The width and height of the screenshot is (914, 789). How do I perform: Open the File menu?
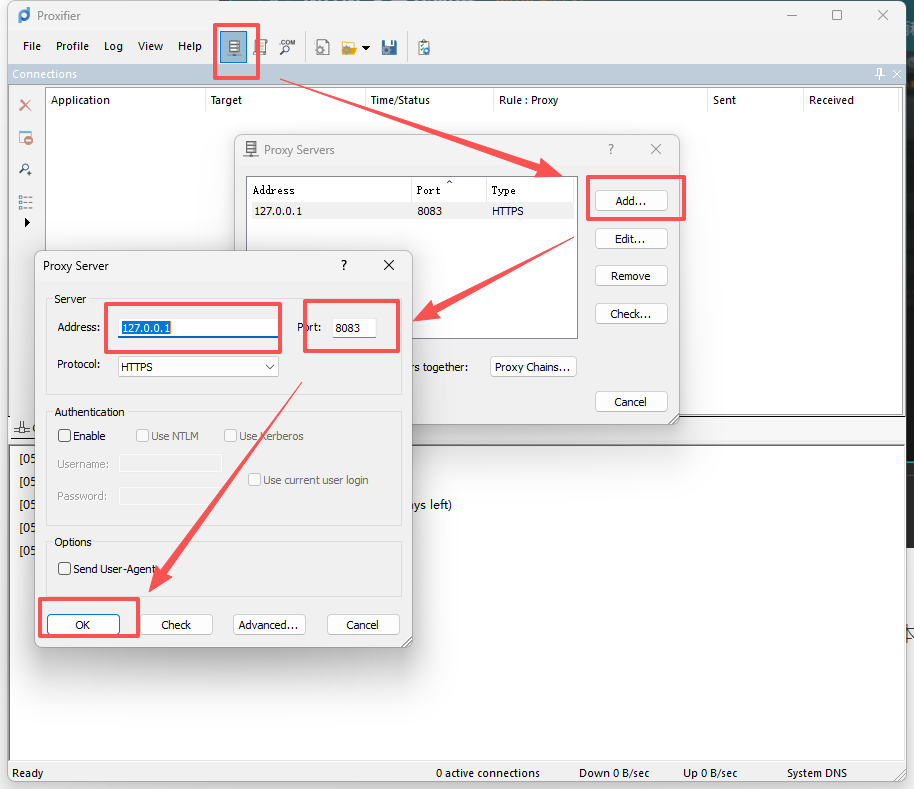point(32,46)
